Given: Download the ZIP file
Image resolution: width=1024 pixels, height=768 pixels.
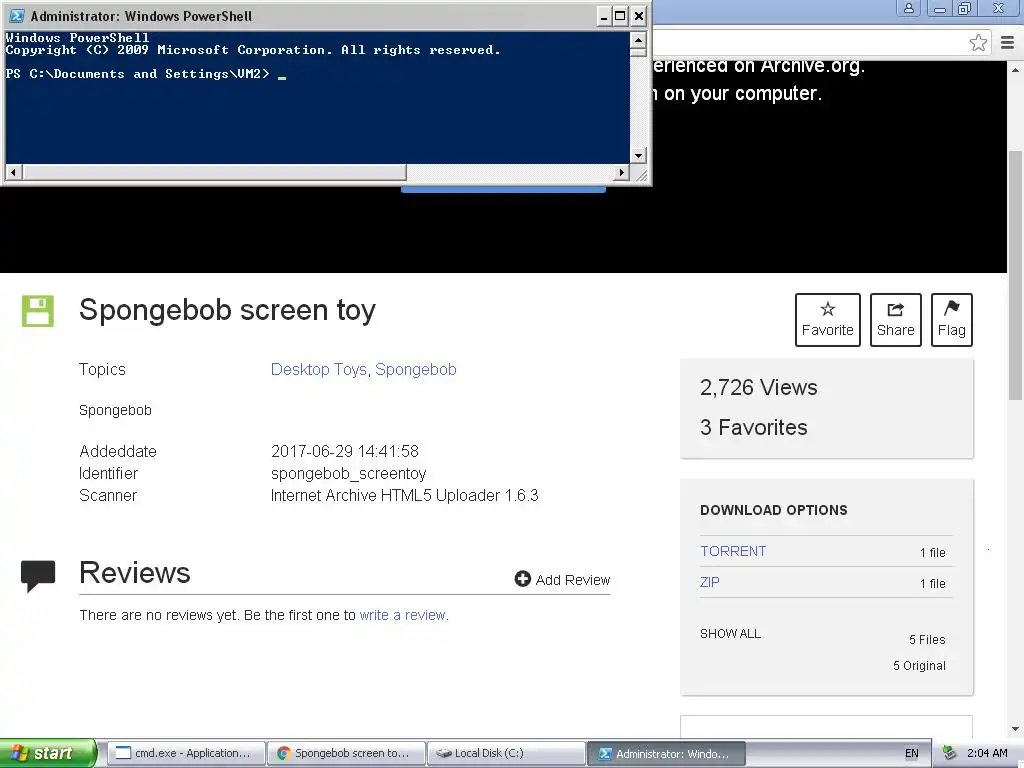Looking at the screenshot, I should click(709, 582).
